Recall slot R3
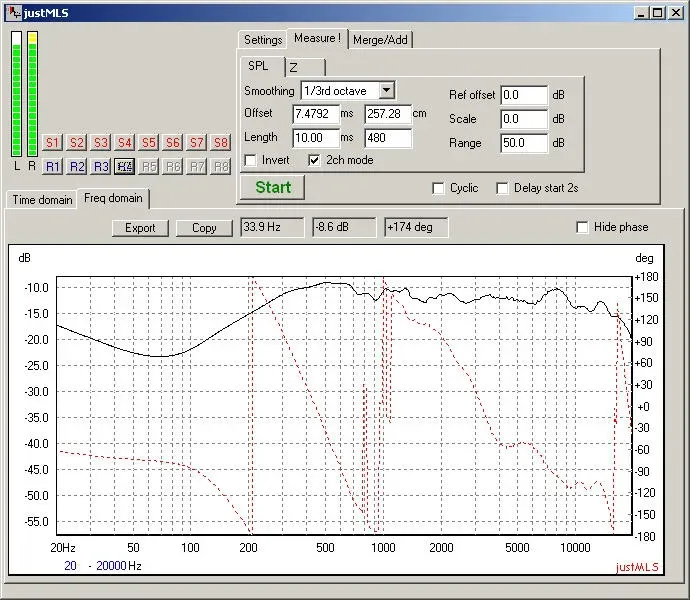This screenshot has height=600, width=690. (101, 166)
